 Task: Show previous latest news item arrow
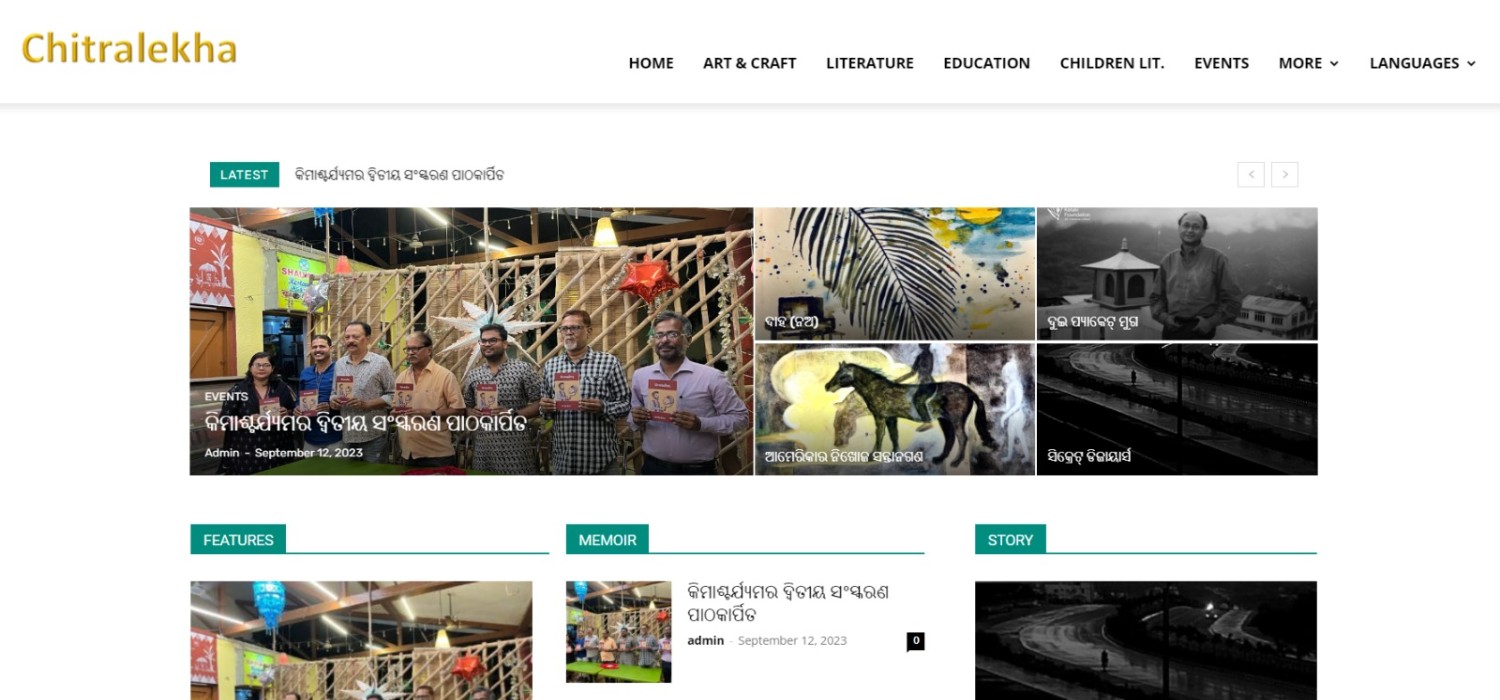(1251, 175)
